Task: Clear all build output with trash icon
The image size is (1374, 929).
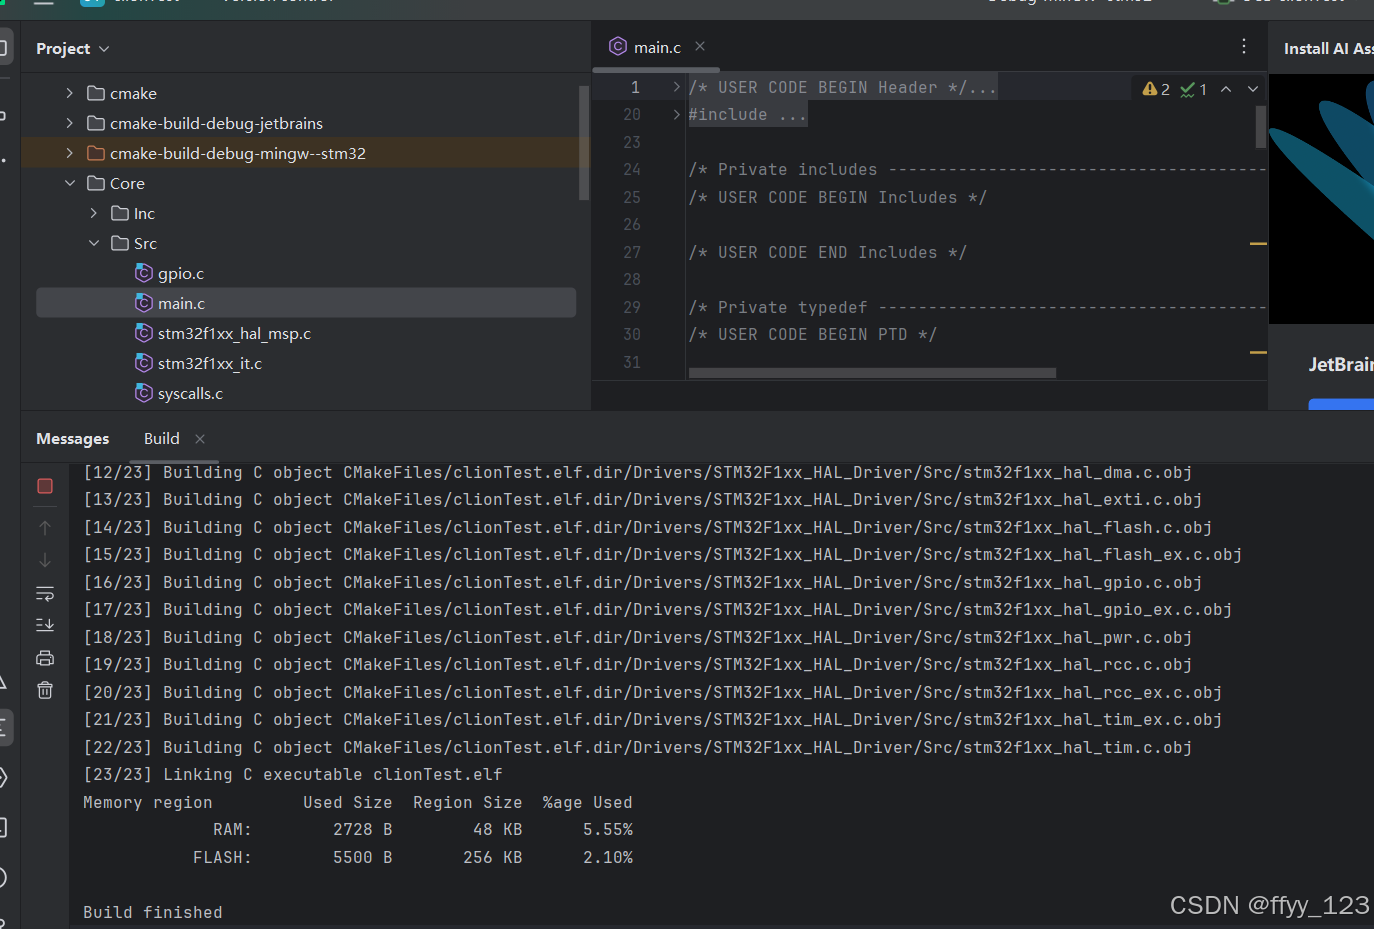Action: (x=44, y=689)
